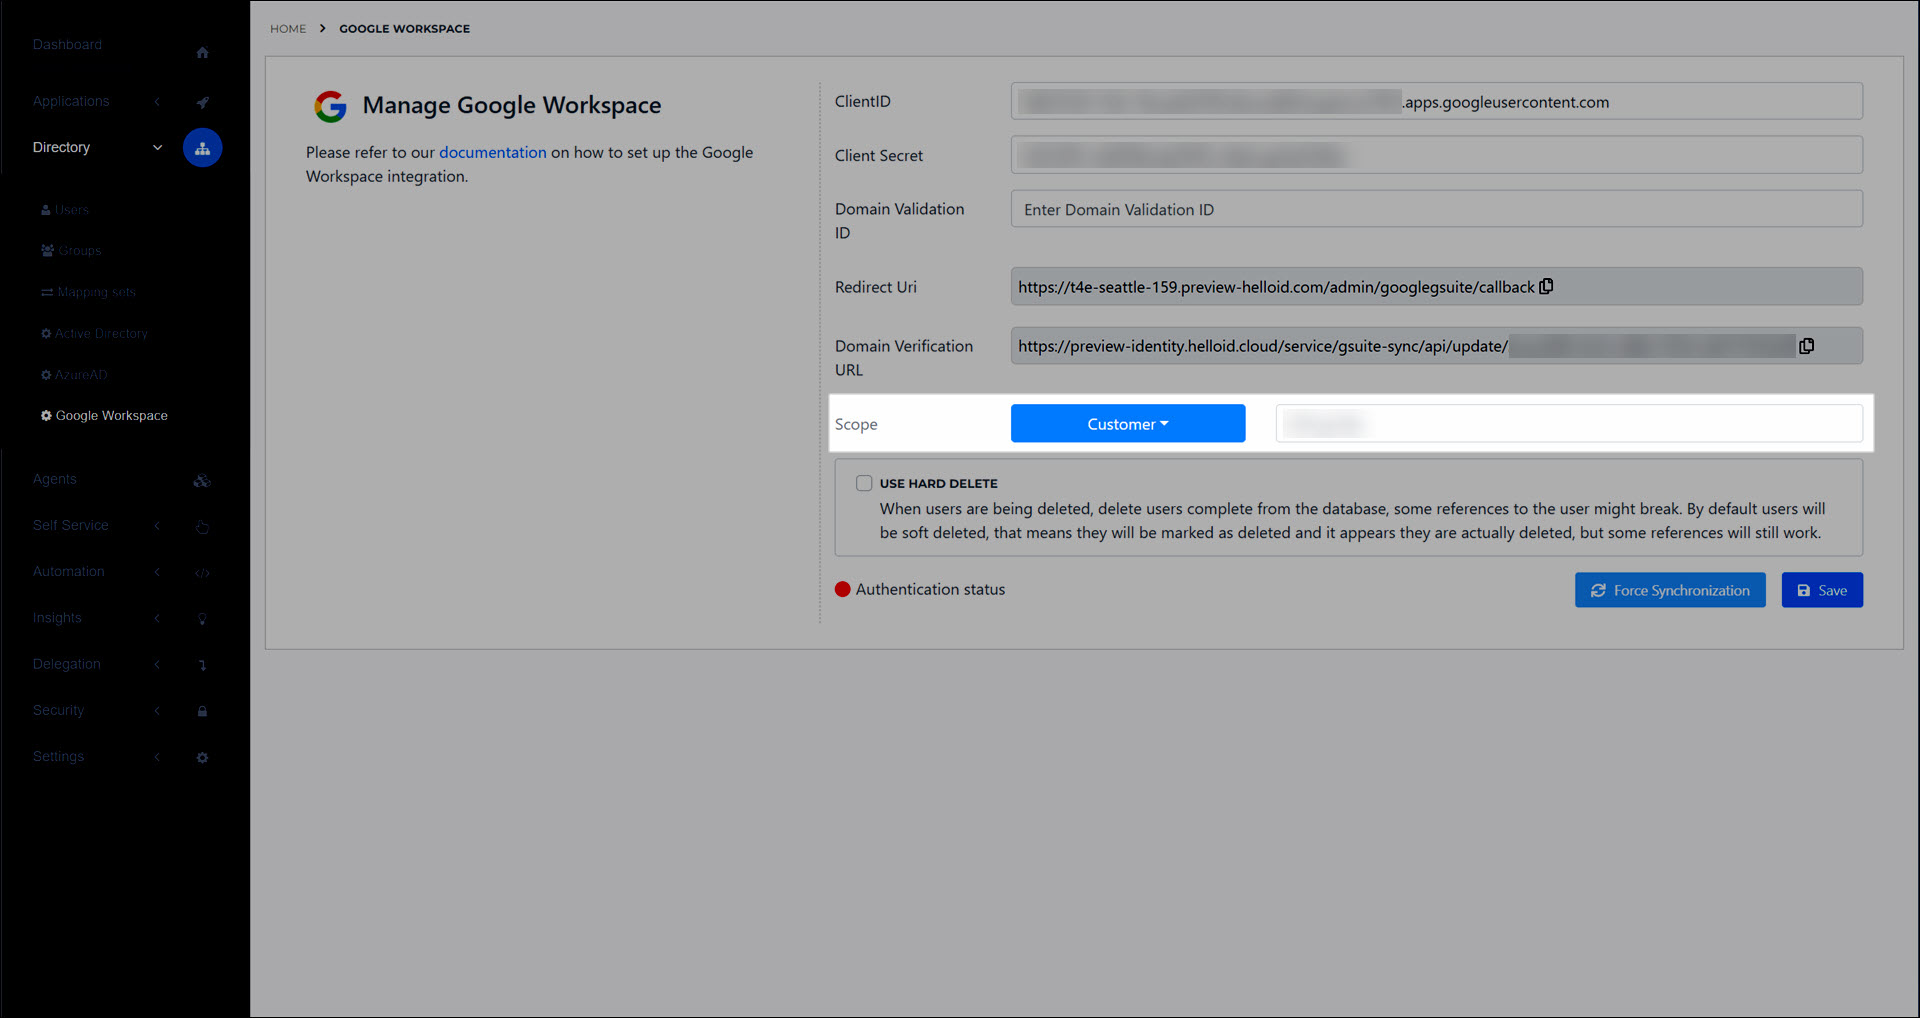The image size is (1920, 1019).
Task: Click the blue Directory sitemap icon
Action: 202,148
